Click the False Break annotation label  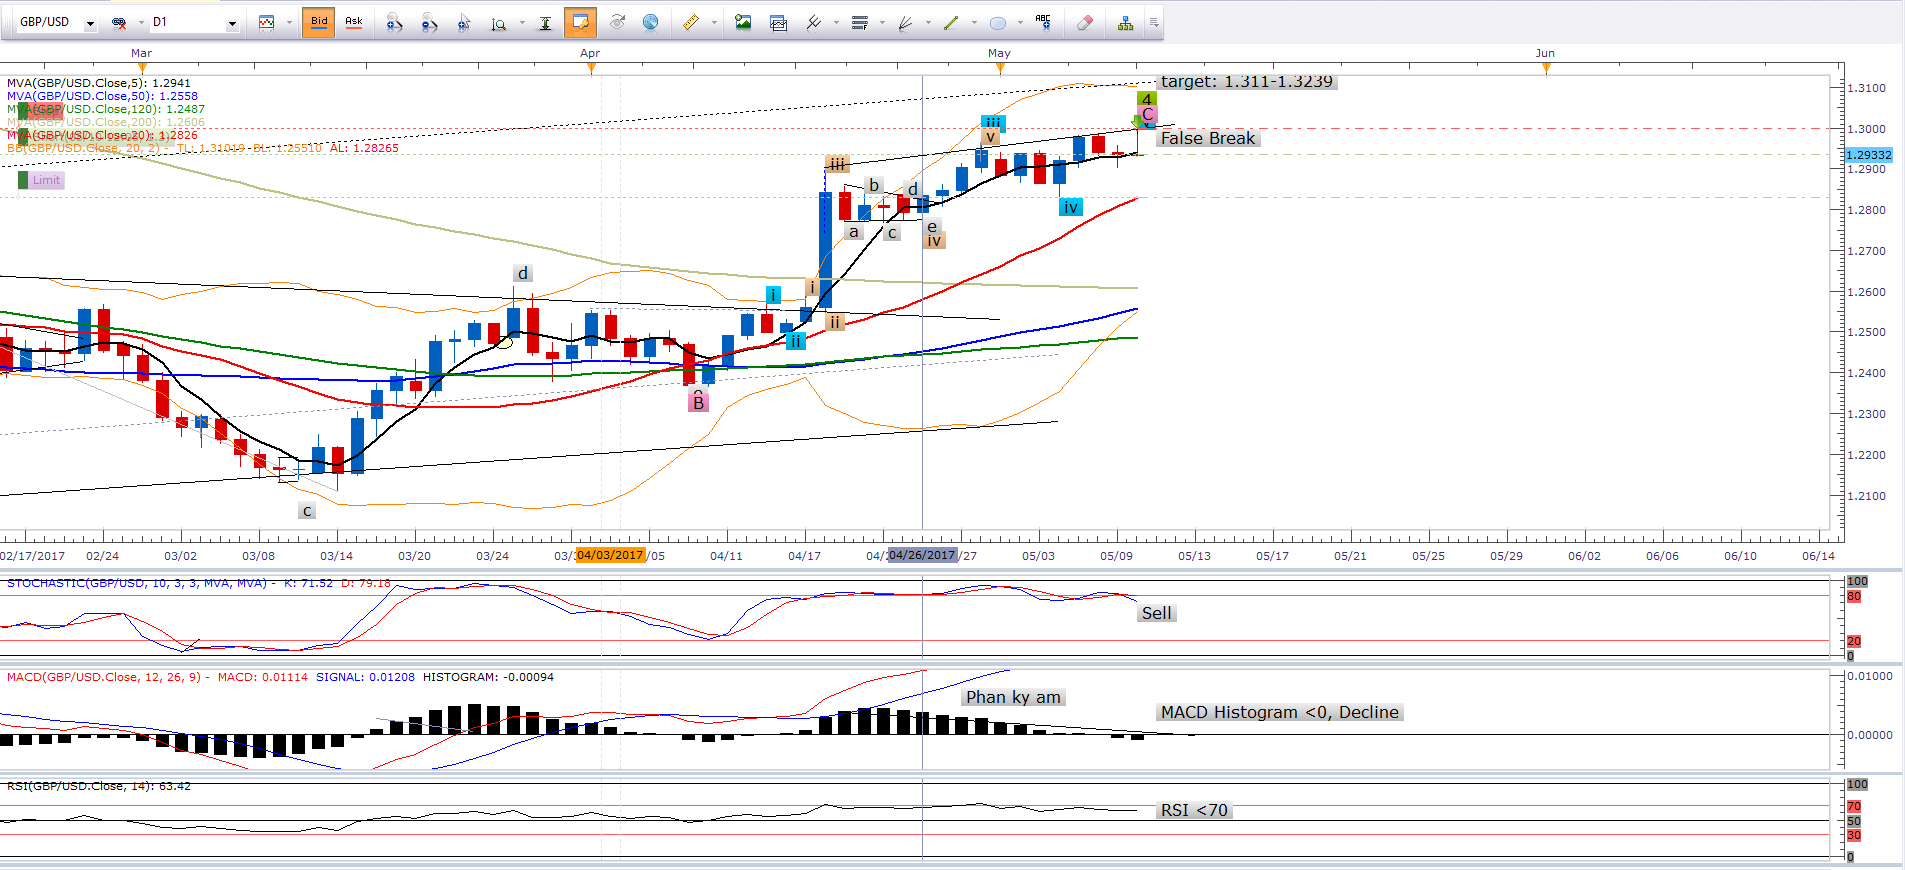(1207, 138)
